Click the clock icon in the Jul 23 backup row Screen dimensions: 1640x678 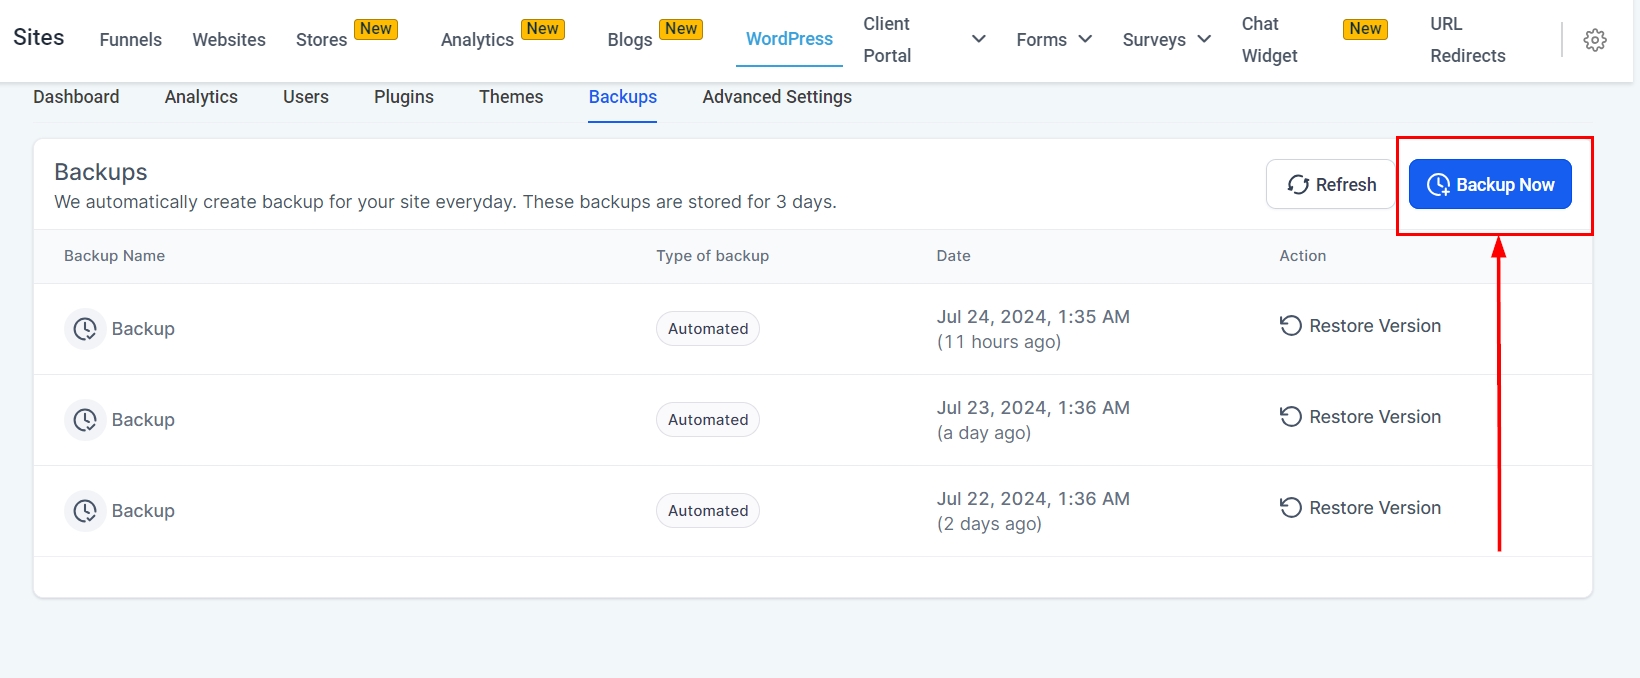85,420
